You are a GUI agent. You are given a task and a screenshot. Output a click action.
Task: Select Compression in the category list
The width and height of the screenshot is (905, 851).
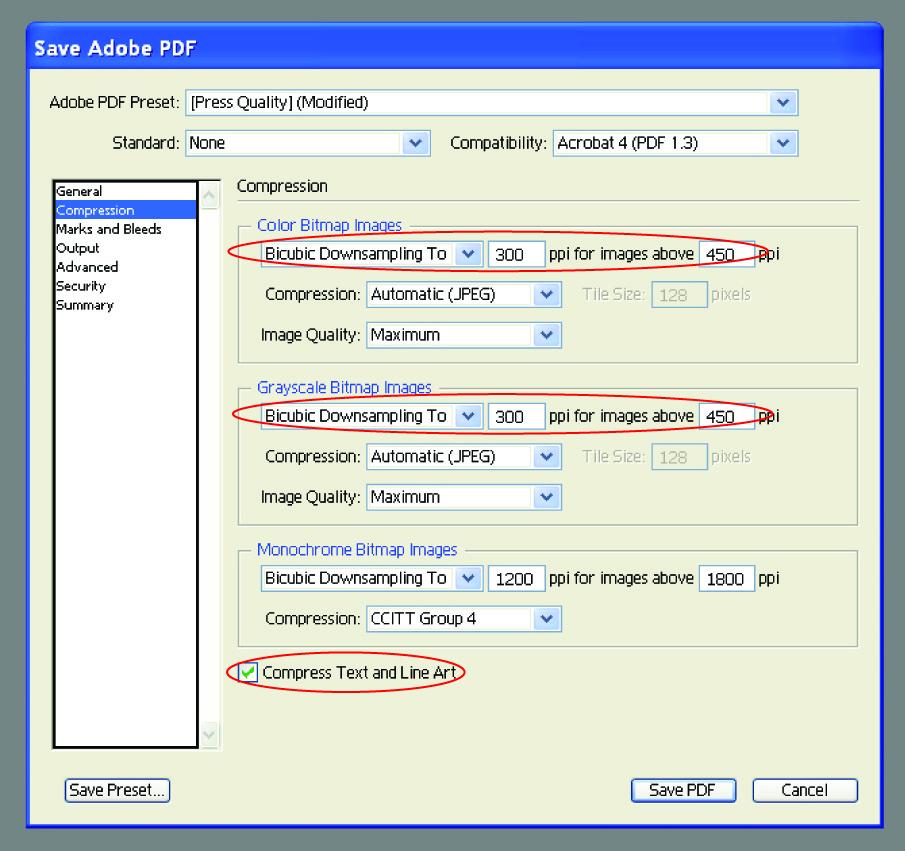126,210
